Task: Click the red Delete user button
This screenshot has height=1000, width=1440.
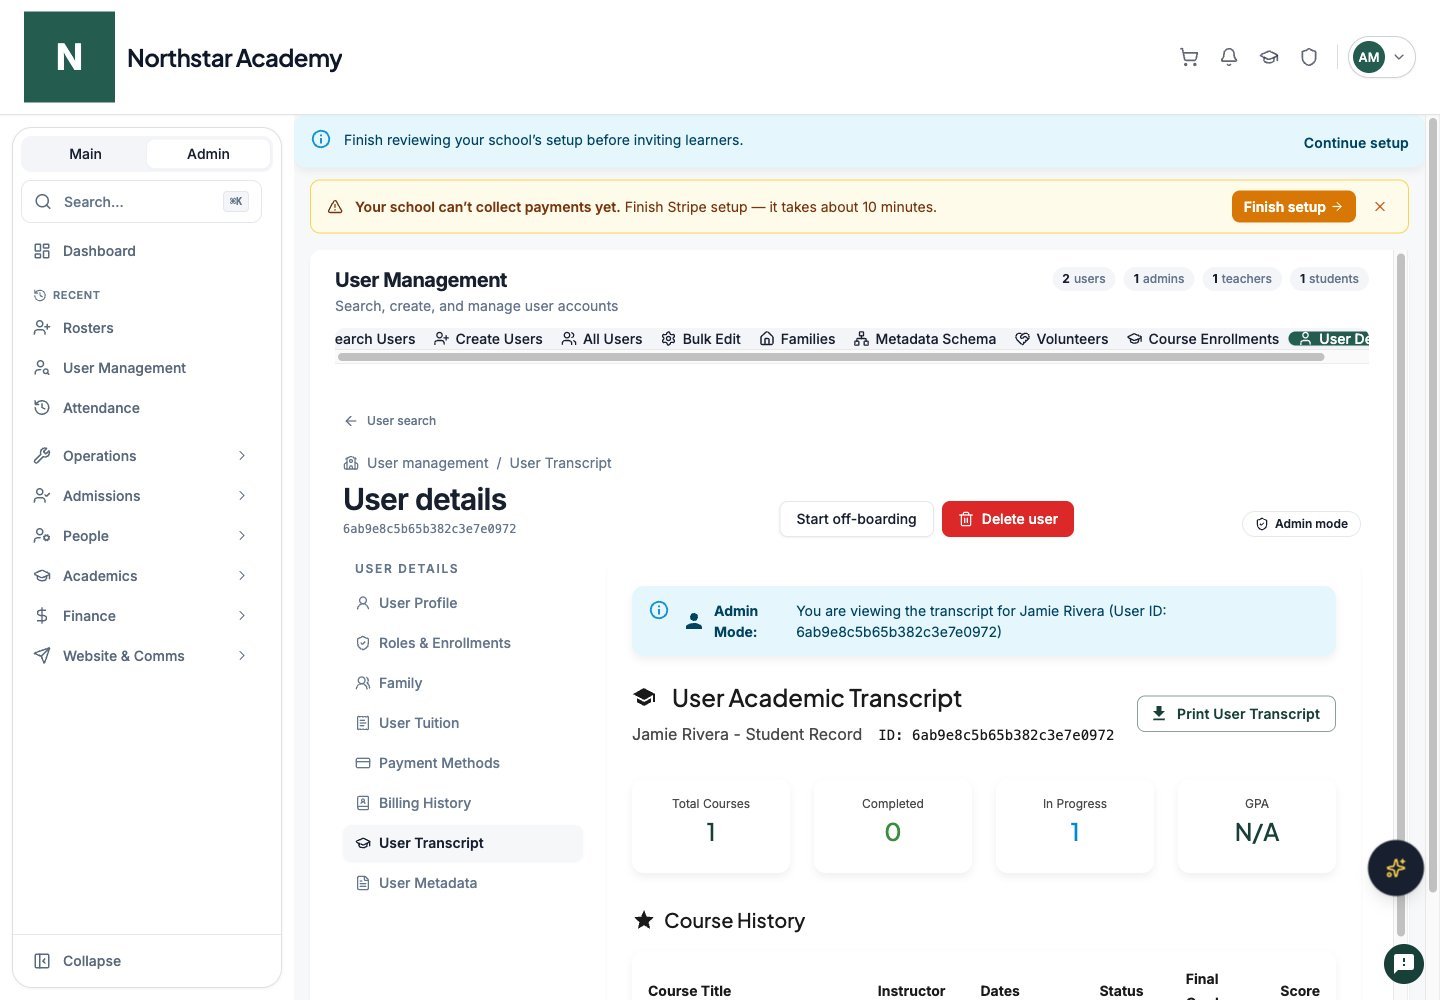Action: click(1008, 519)
